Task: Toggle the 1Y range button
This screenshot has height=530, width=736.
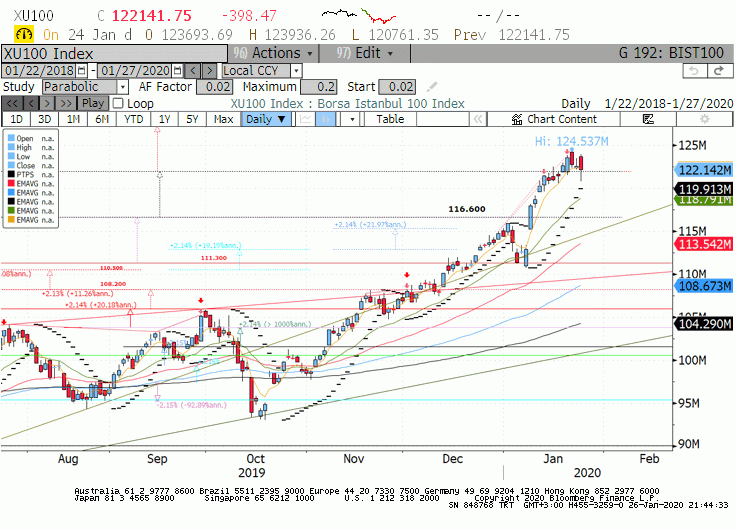Action: tap(165, 119)
